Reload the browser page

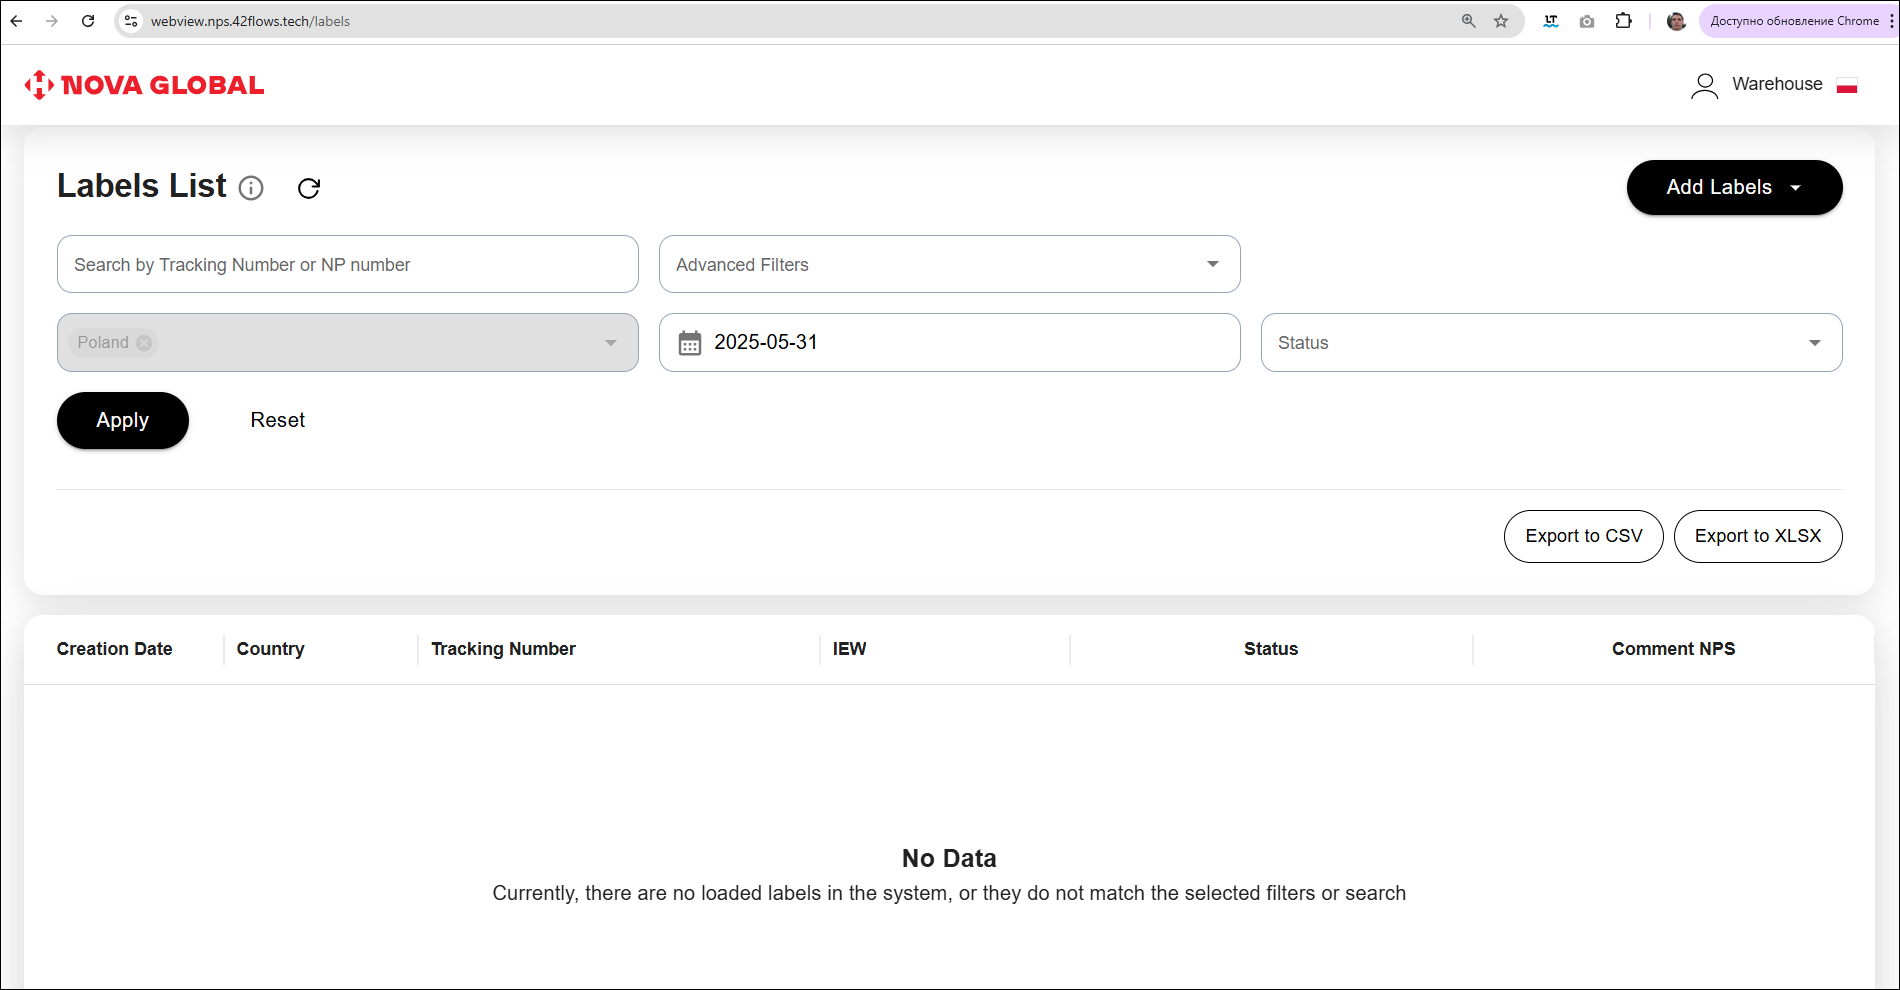point(88,21)
